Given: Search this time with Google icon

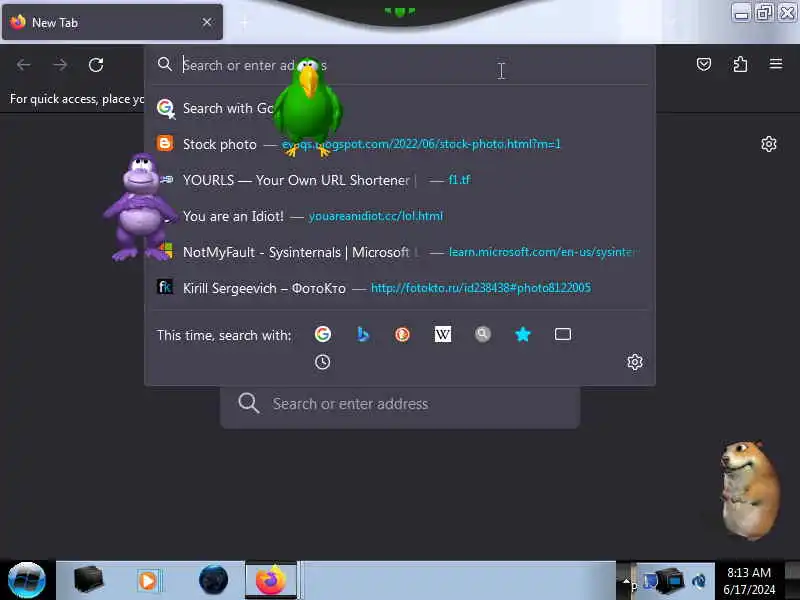Looking at the screenshot, I should pos(322,334).
